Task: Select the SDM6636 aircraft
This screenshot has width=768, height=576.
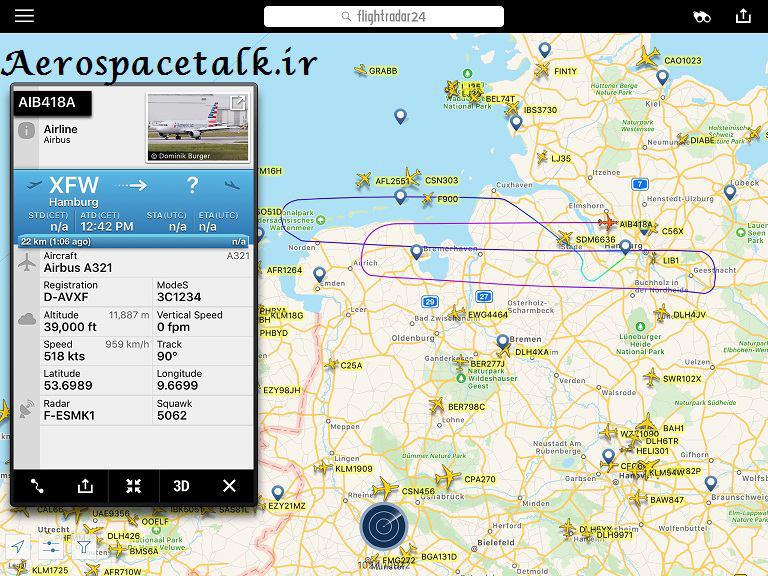Action: (565, 239)
